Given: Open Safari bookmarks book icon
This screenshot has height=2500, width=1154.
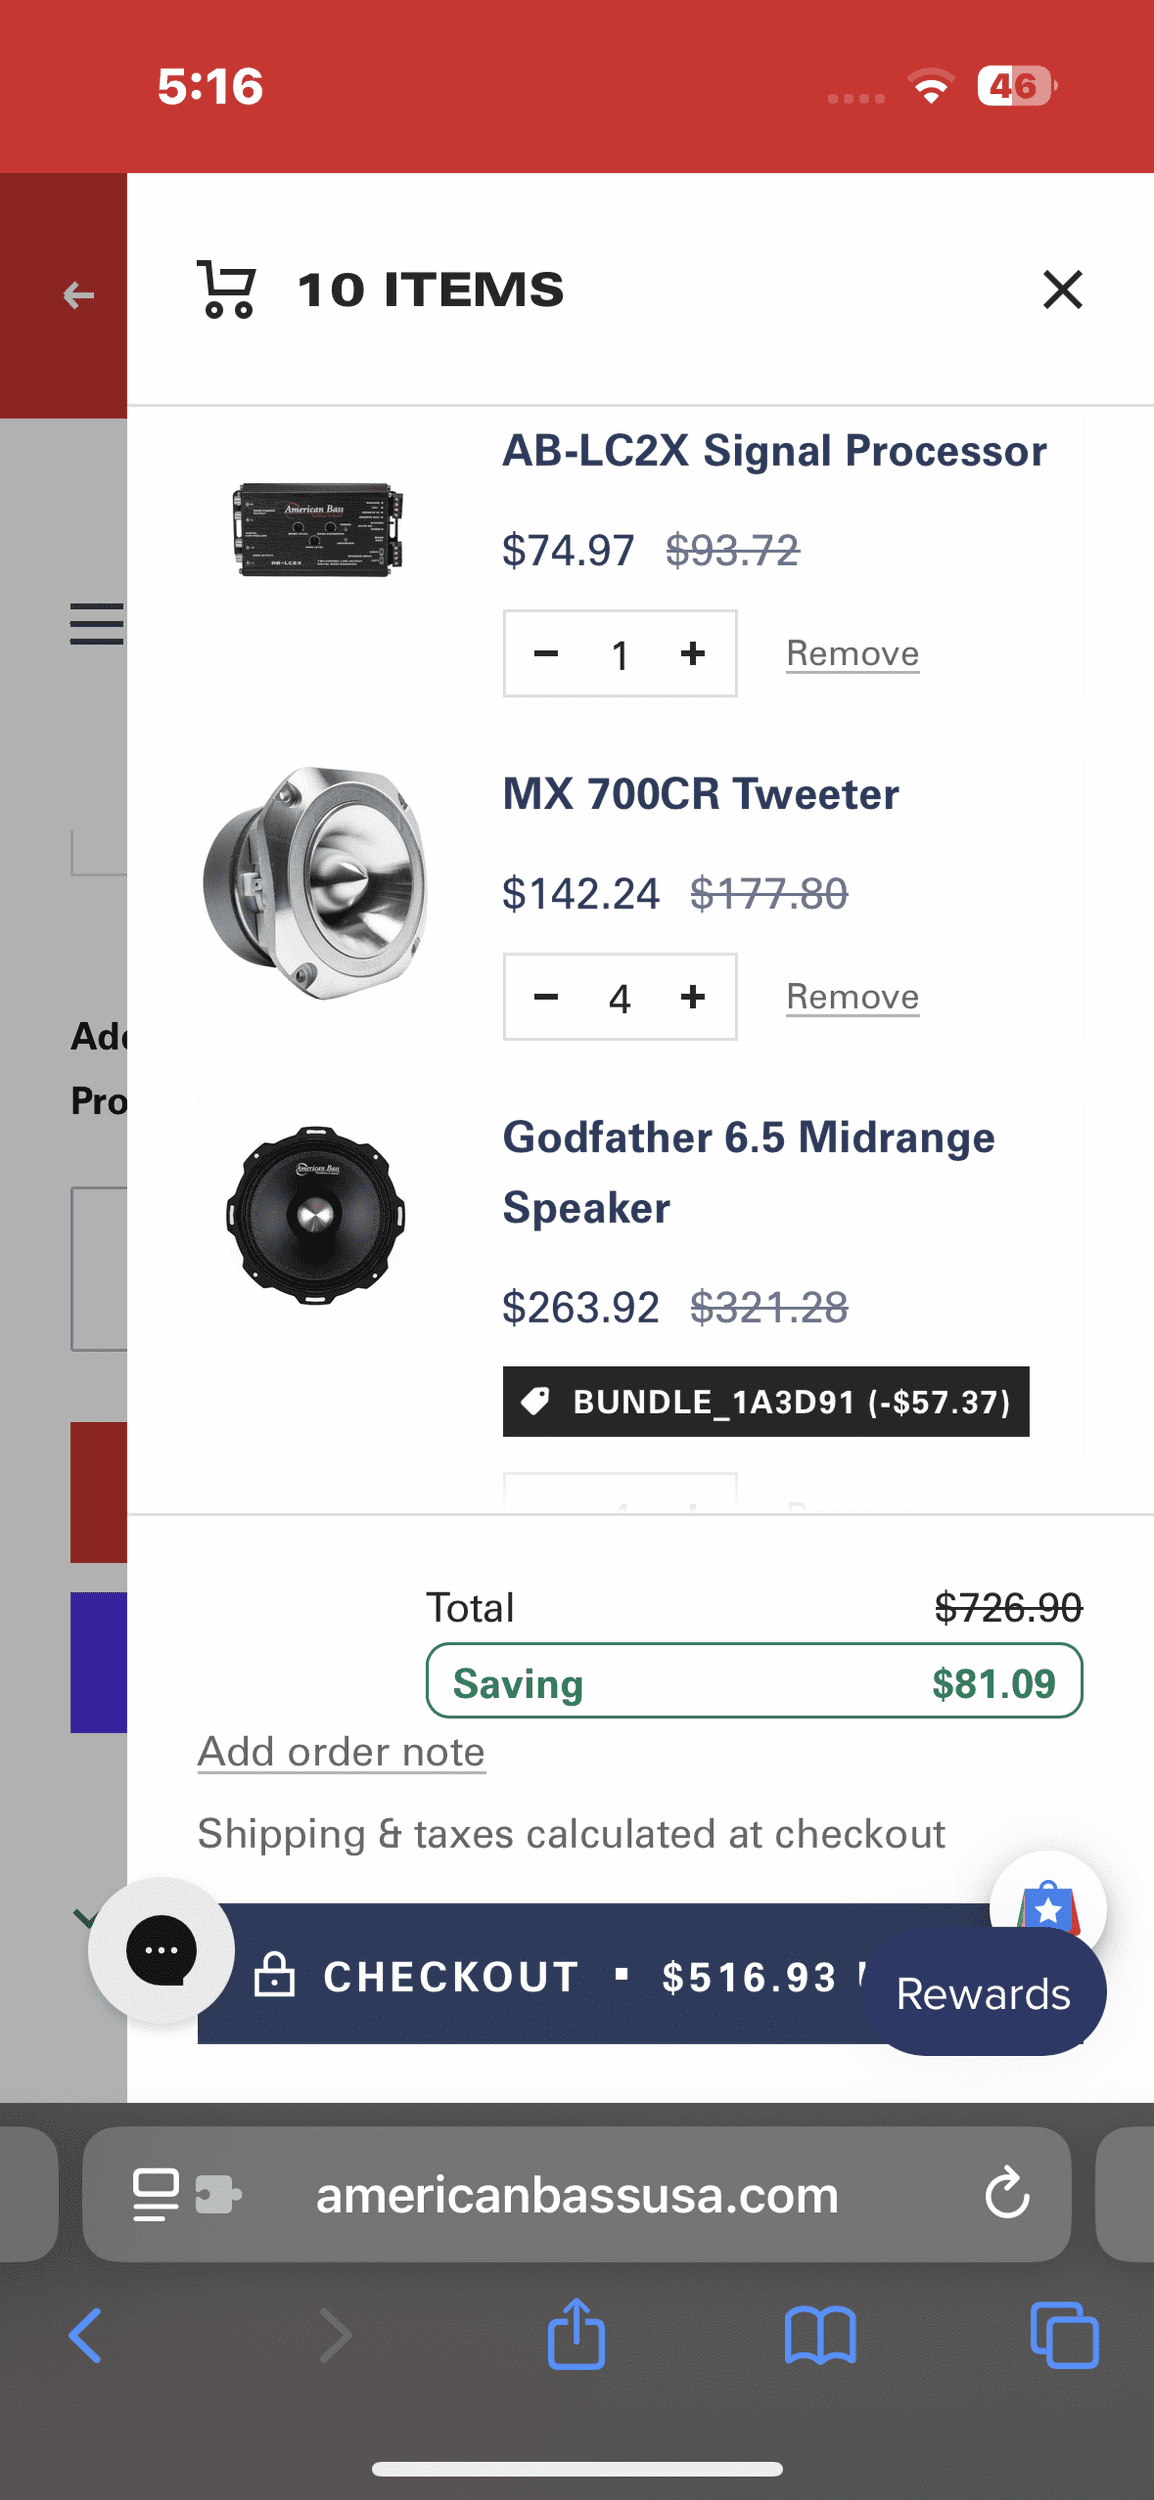Looking at the screenshot, I should (x=820, y=2336).
